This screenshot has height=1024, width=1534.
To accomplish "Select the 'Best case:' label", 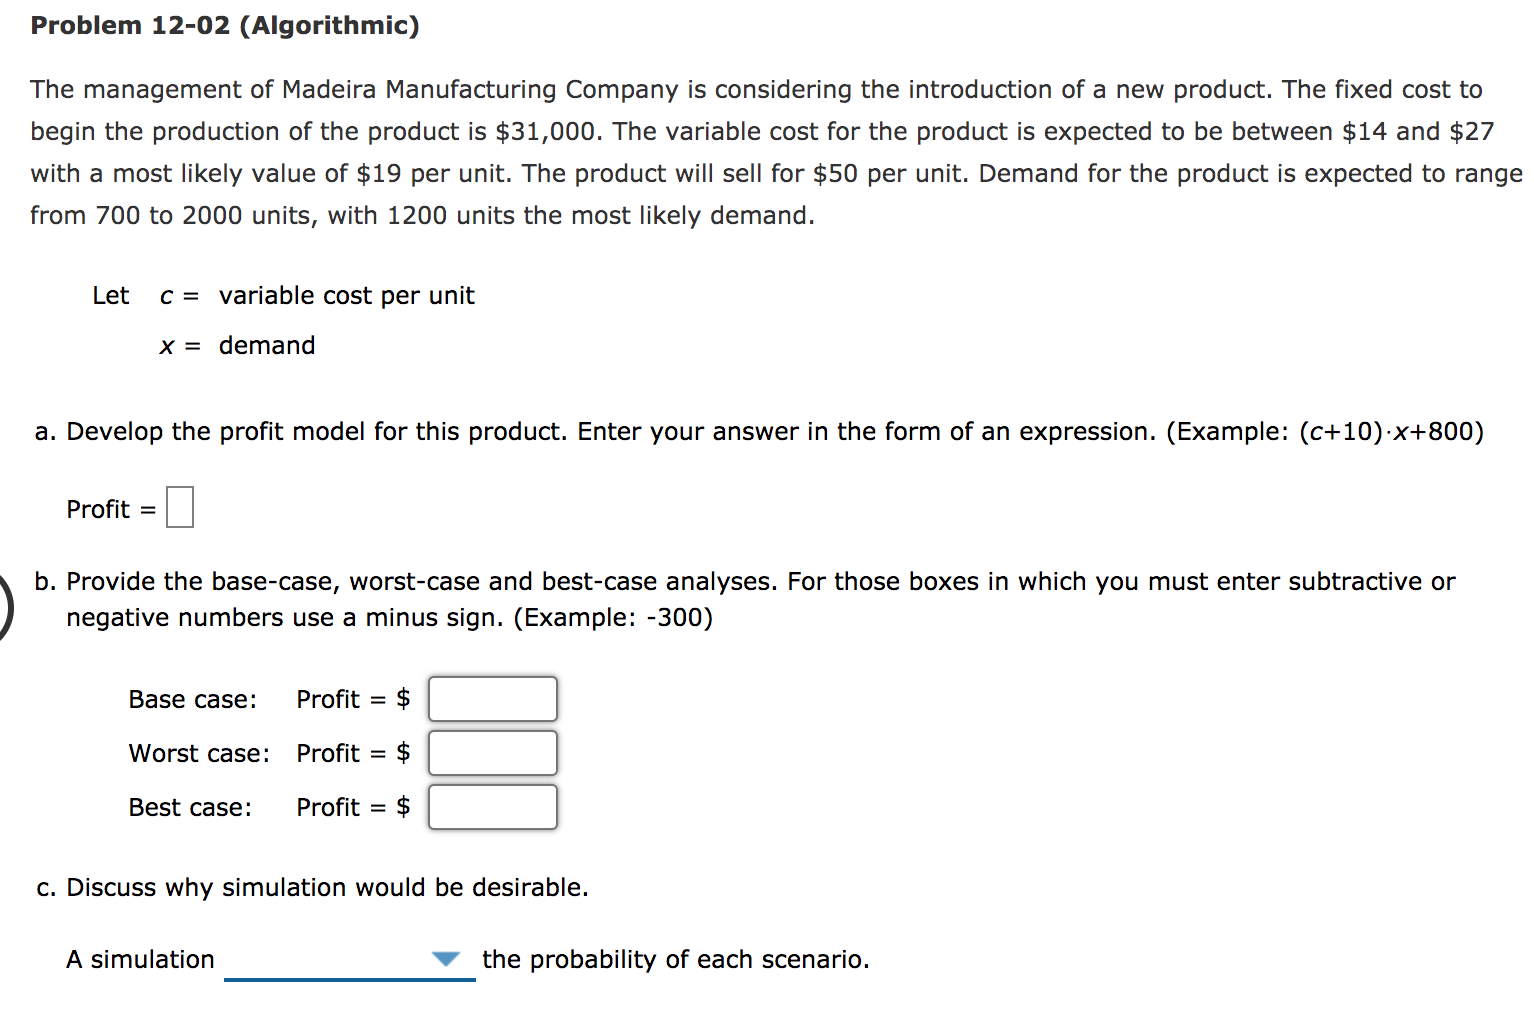I will coord(190,807).
